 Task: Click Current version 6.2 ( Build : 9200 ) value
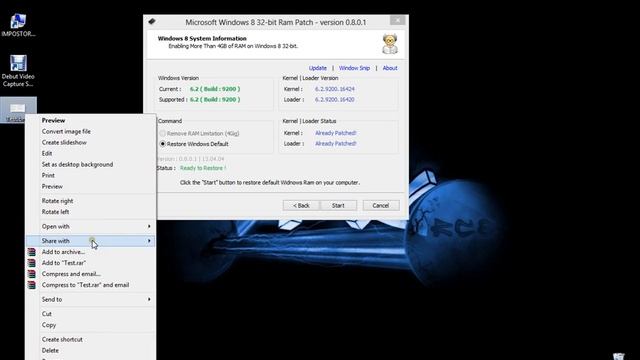215,89
